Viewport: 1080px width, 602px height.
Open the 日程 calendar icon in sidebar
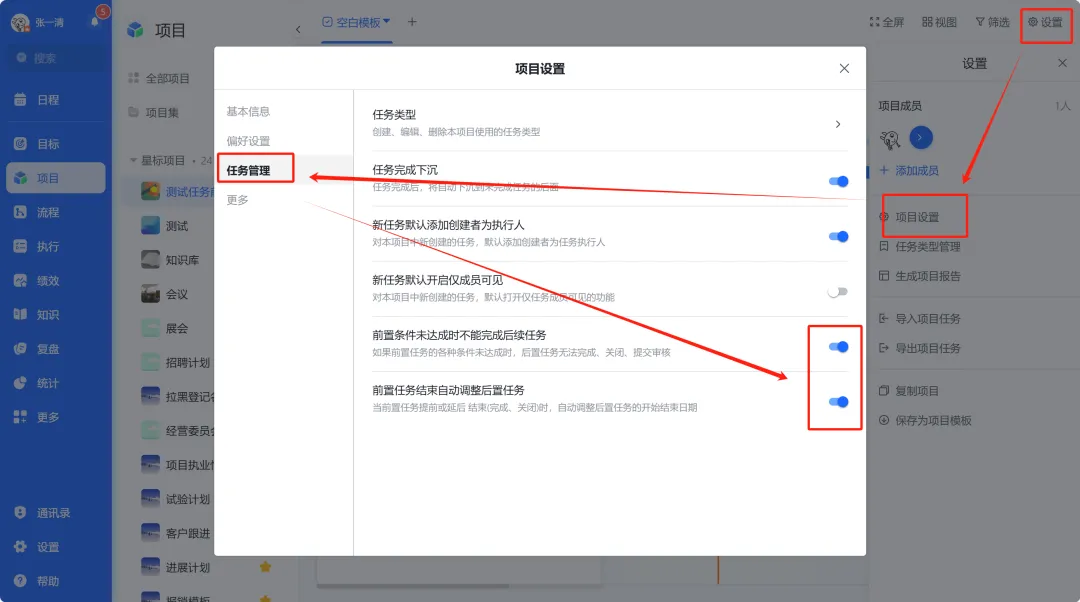pyautogui.click(x=20, y=100)
